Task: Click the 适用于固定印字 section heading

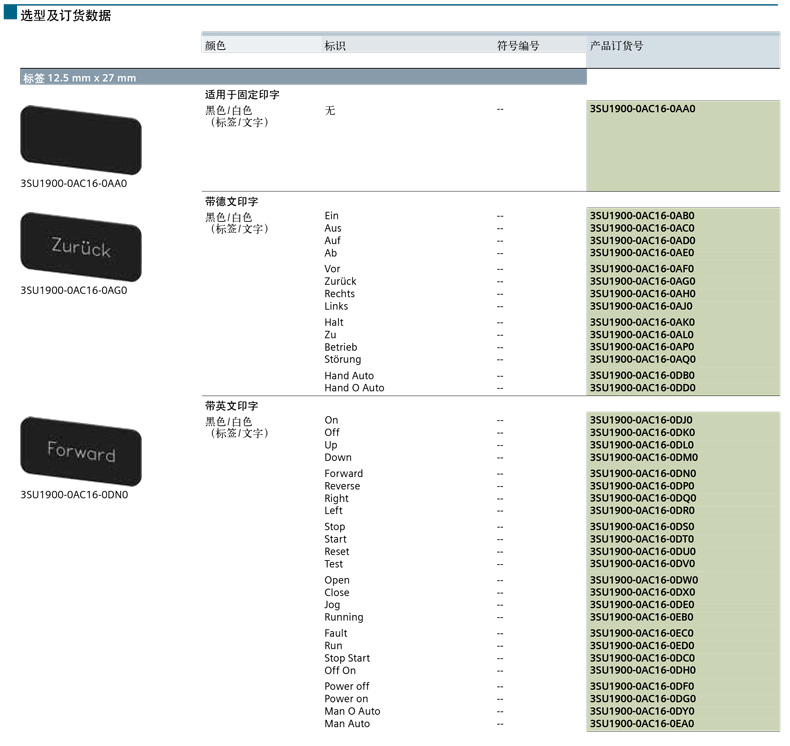Action: [242, 95]
